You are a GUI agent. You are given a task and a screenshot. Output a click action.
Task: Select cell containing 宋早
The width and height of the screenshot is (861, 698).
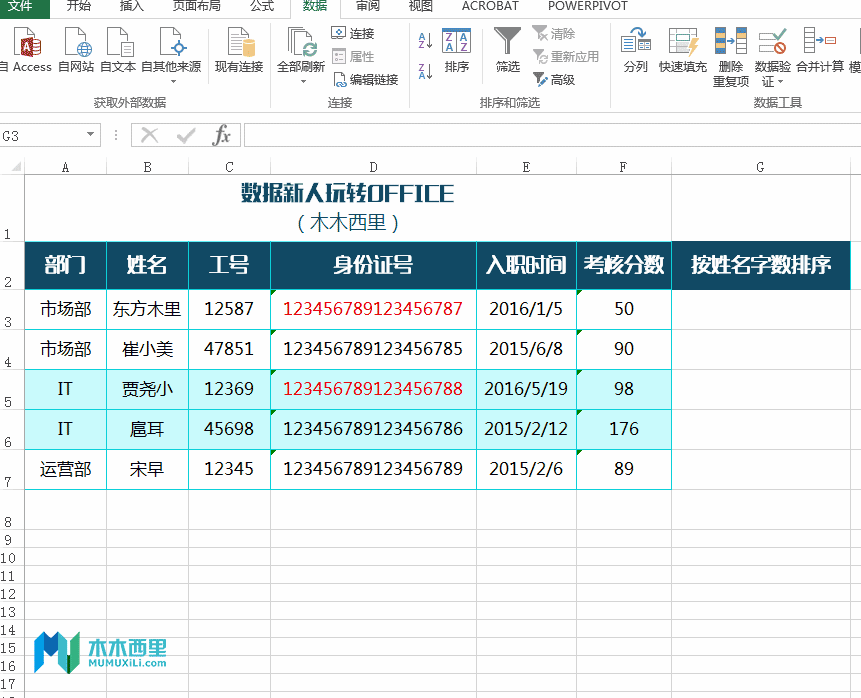(x=147, y=470)
